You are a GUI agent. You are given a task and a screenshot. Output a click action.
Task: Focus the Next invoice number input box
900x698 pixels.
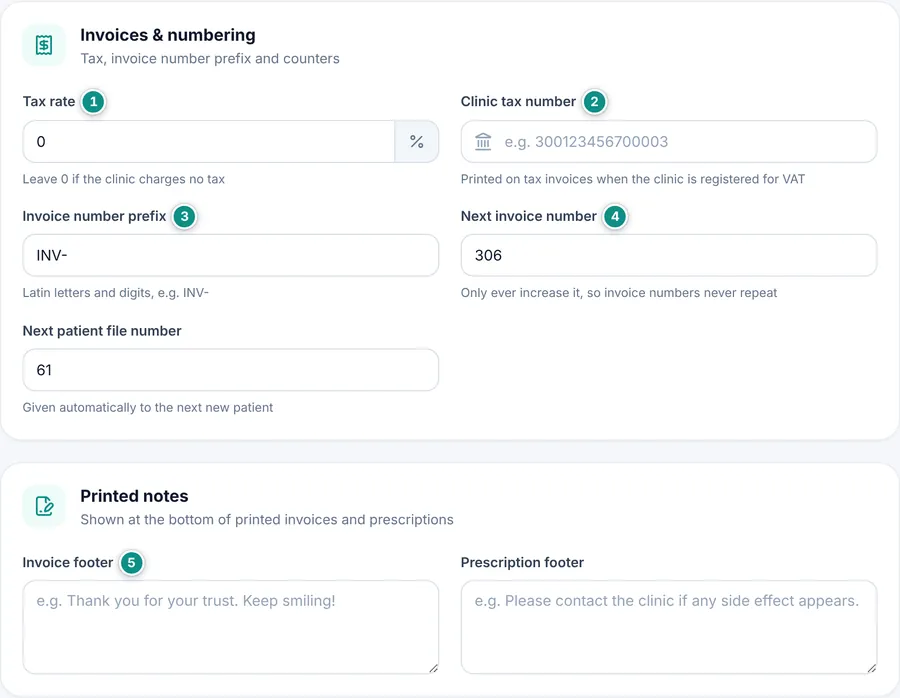(x=669, y=255)
